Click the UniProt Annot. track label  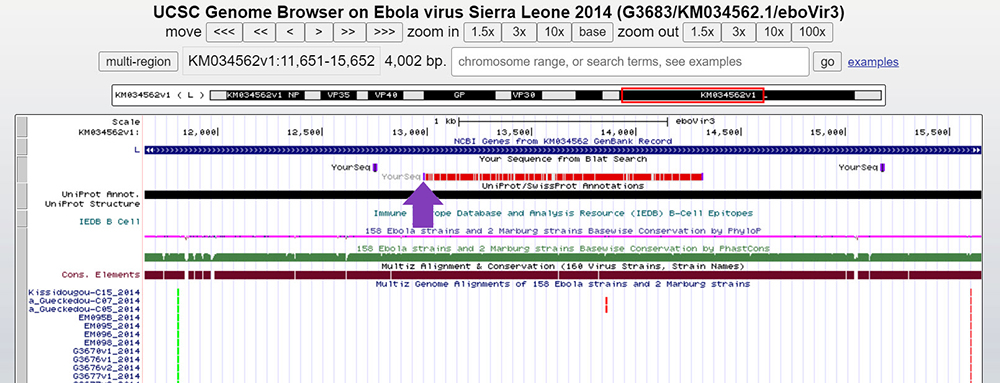[100, 194]
